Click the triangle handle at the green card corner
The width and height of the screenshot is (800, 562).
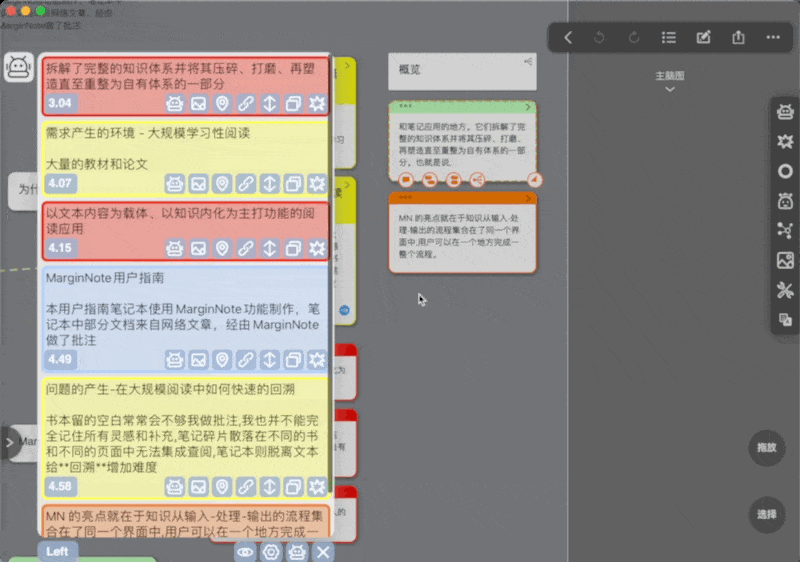coord(534,180)
